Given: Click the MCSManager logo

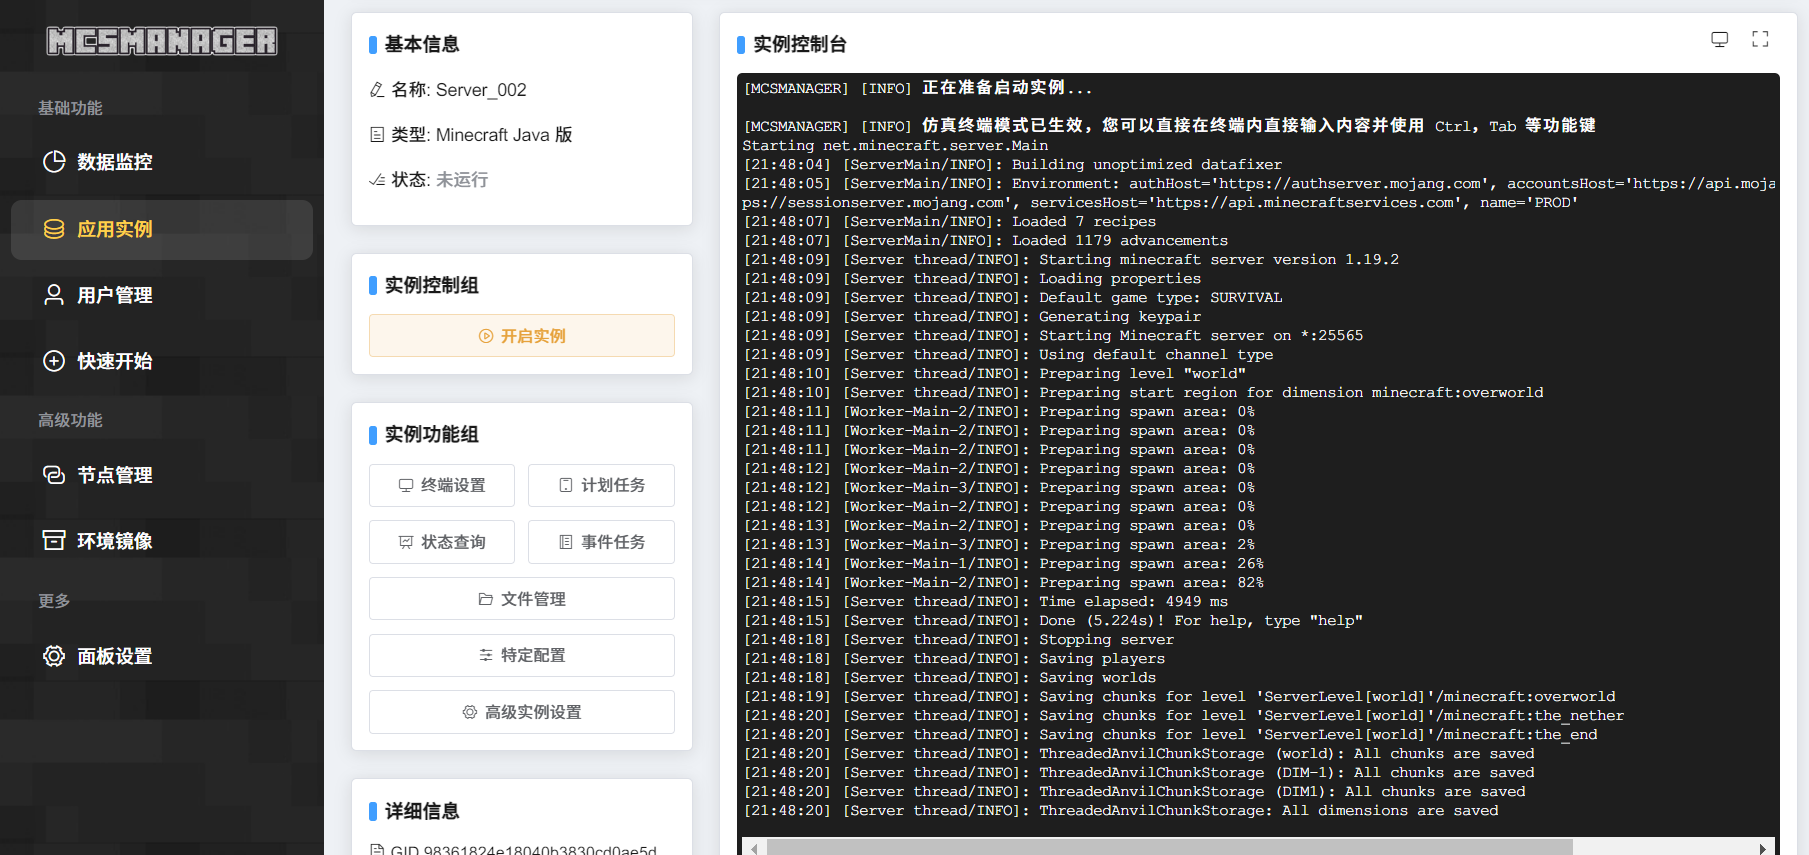Looking at the screenshot, I should 162,41.
